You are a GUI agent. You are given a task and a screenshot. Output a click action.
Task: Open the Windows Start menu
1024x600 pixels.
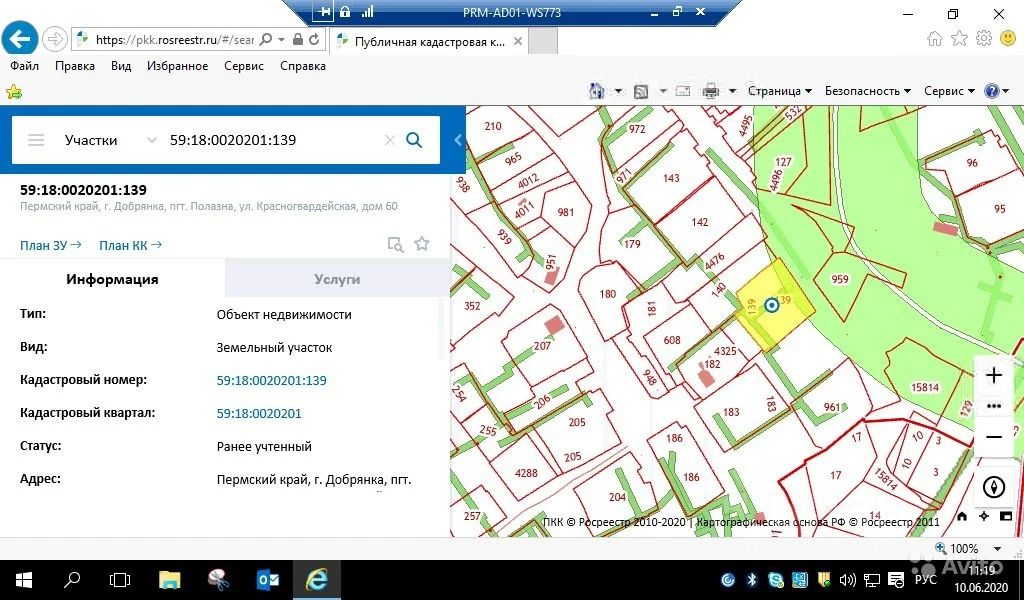point(24,580)
